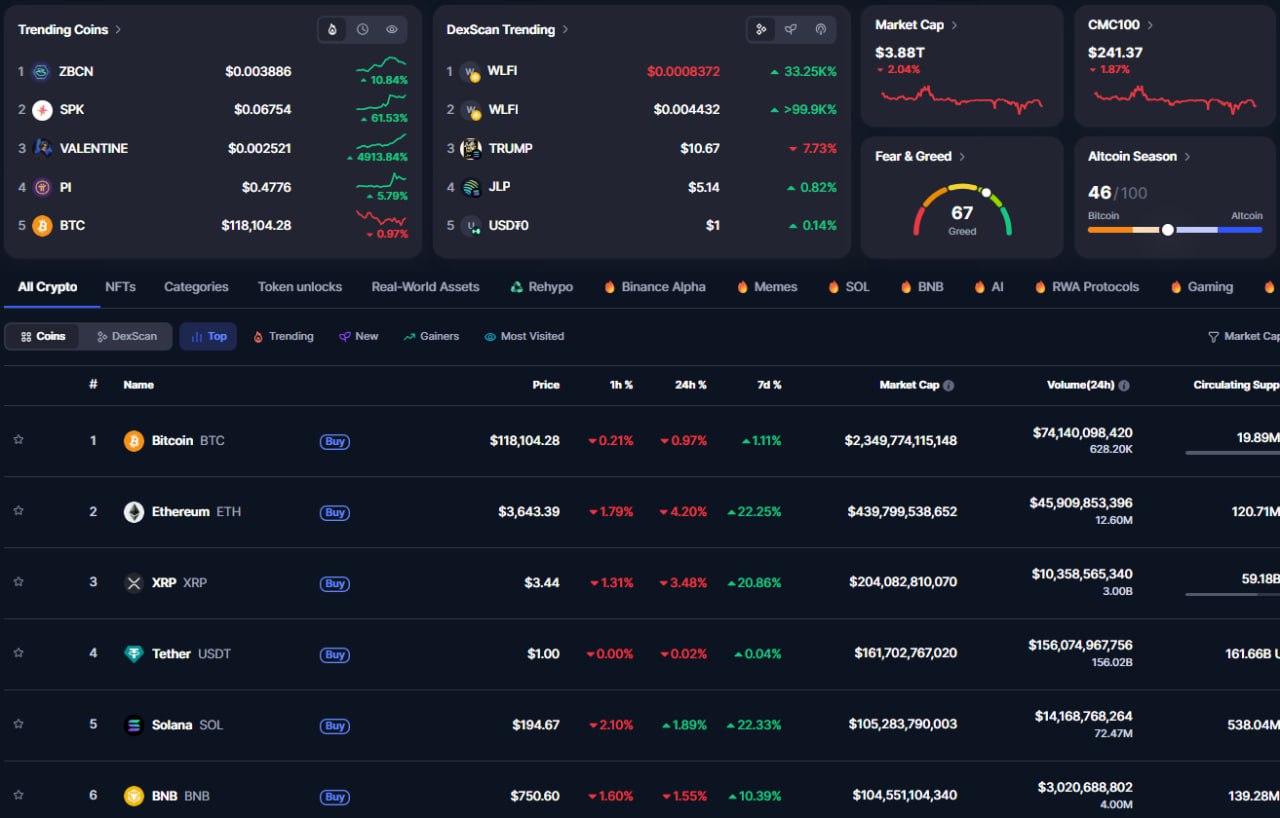The image size is (1280, 818).
Task: Click the star beside XRP row
Action: 18,582
